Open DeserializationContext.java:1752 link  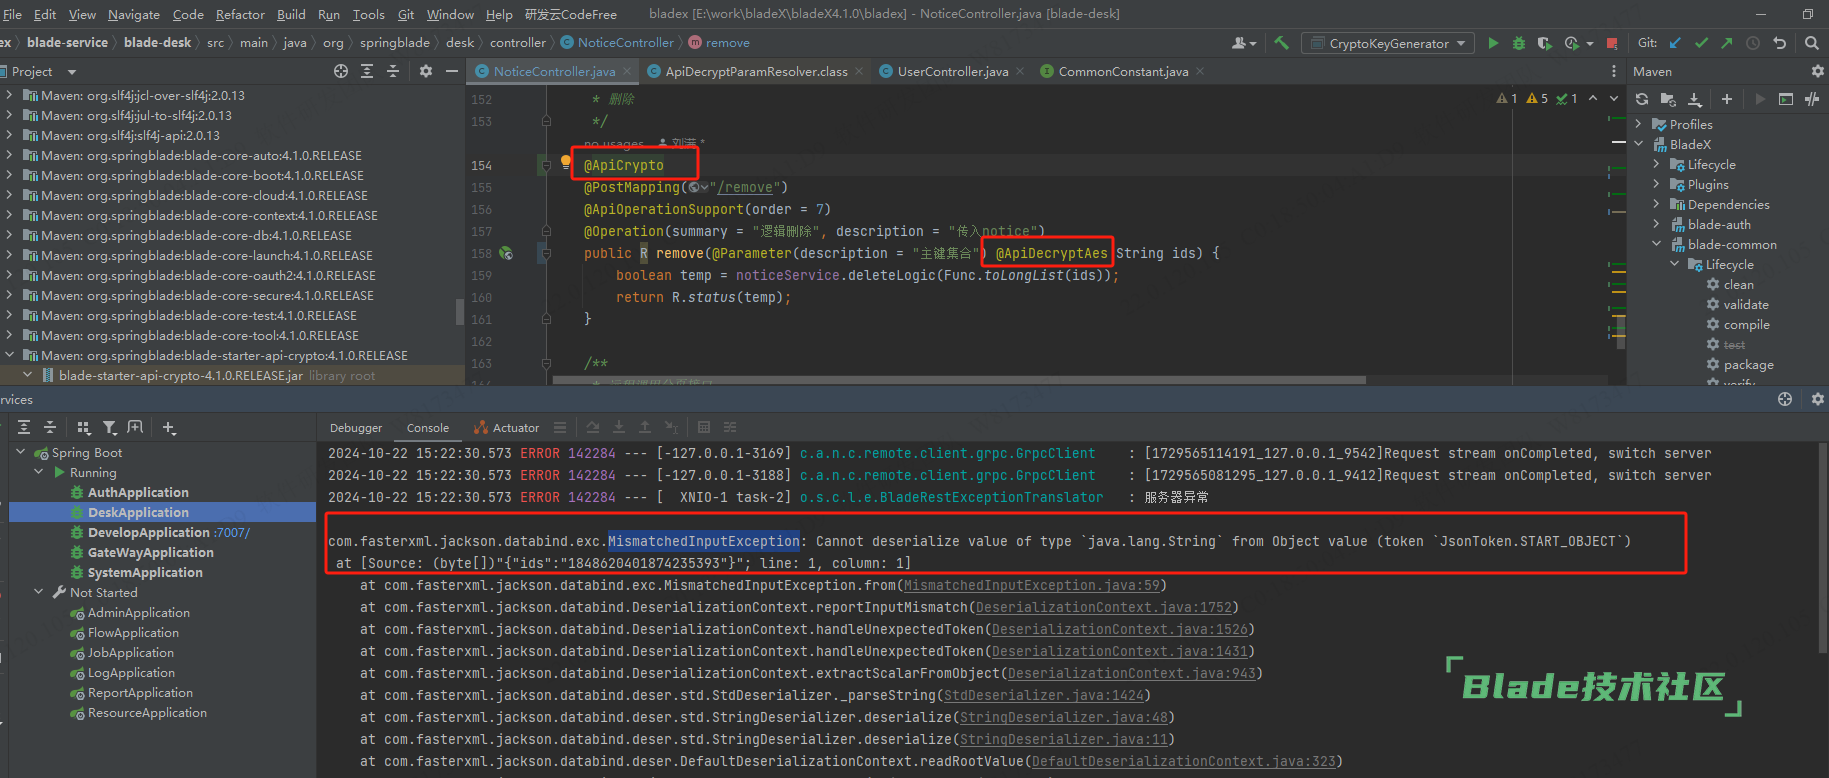pos(1104,607)
